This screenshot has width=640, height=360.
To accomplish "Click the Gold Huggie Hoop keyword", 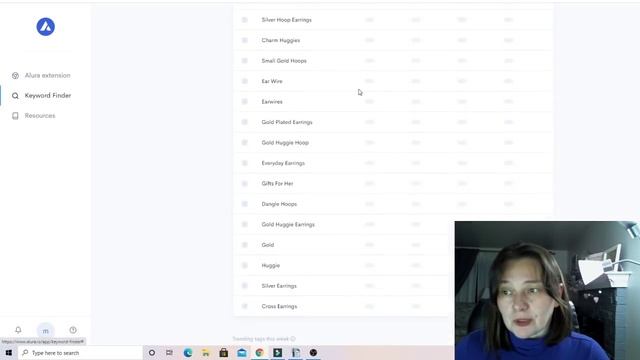I will coord(285,142).
